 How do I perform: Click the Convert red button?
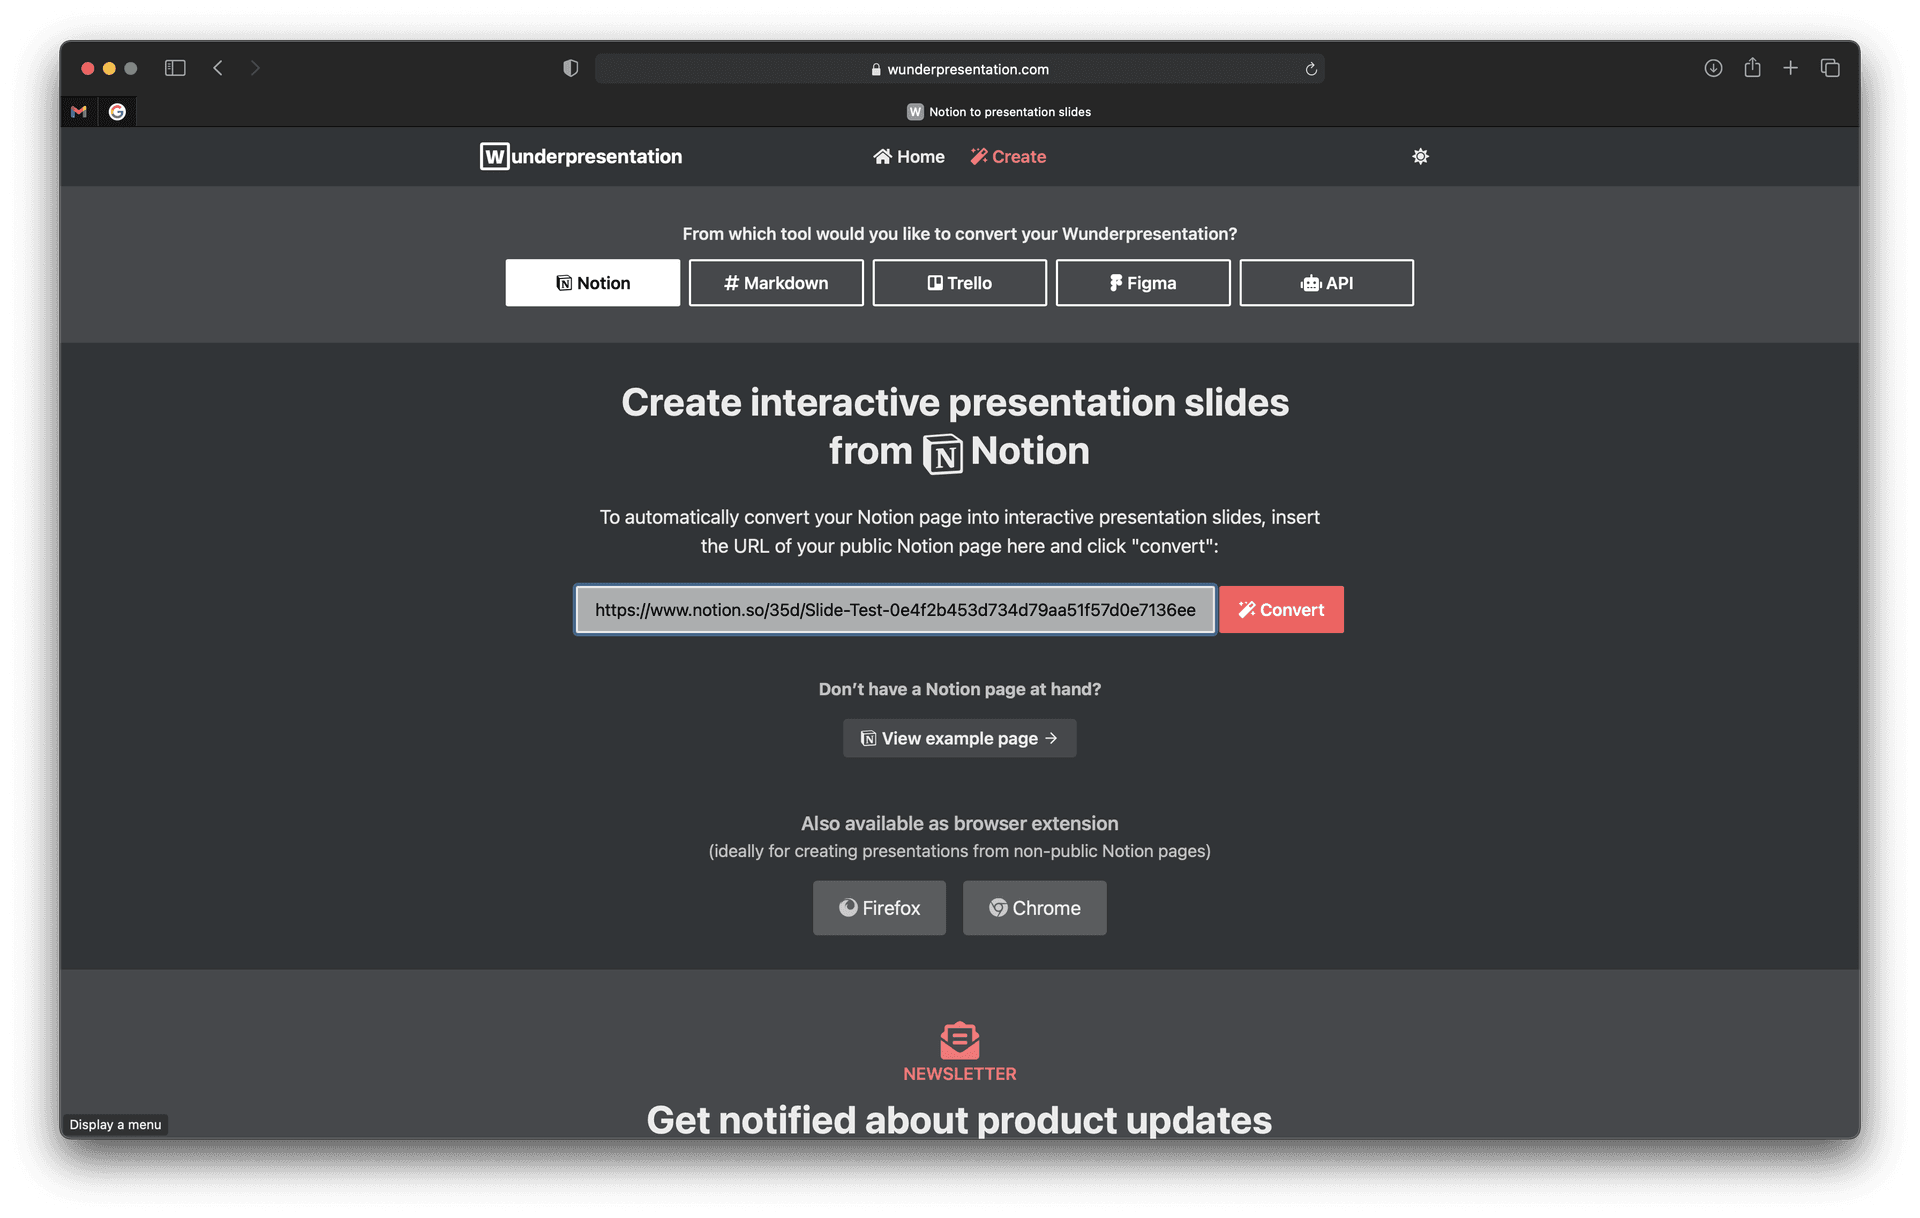[x=1279, y=609]
